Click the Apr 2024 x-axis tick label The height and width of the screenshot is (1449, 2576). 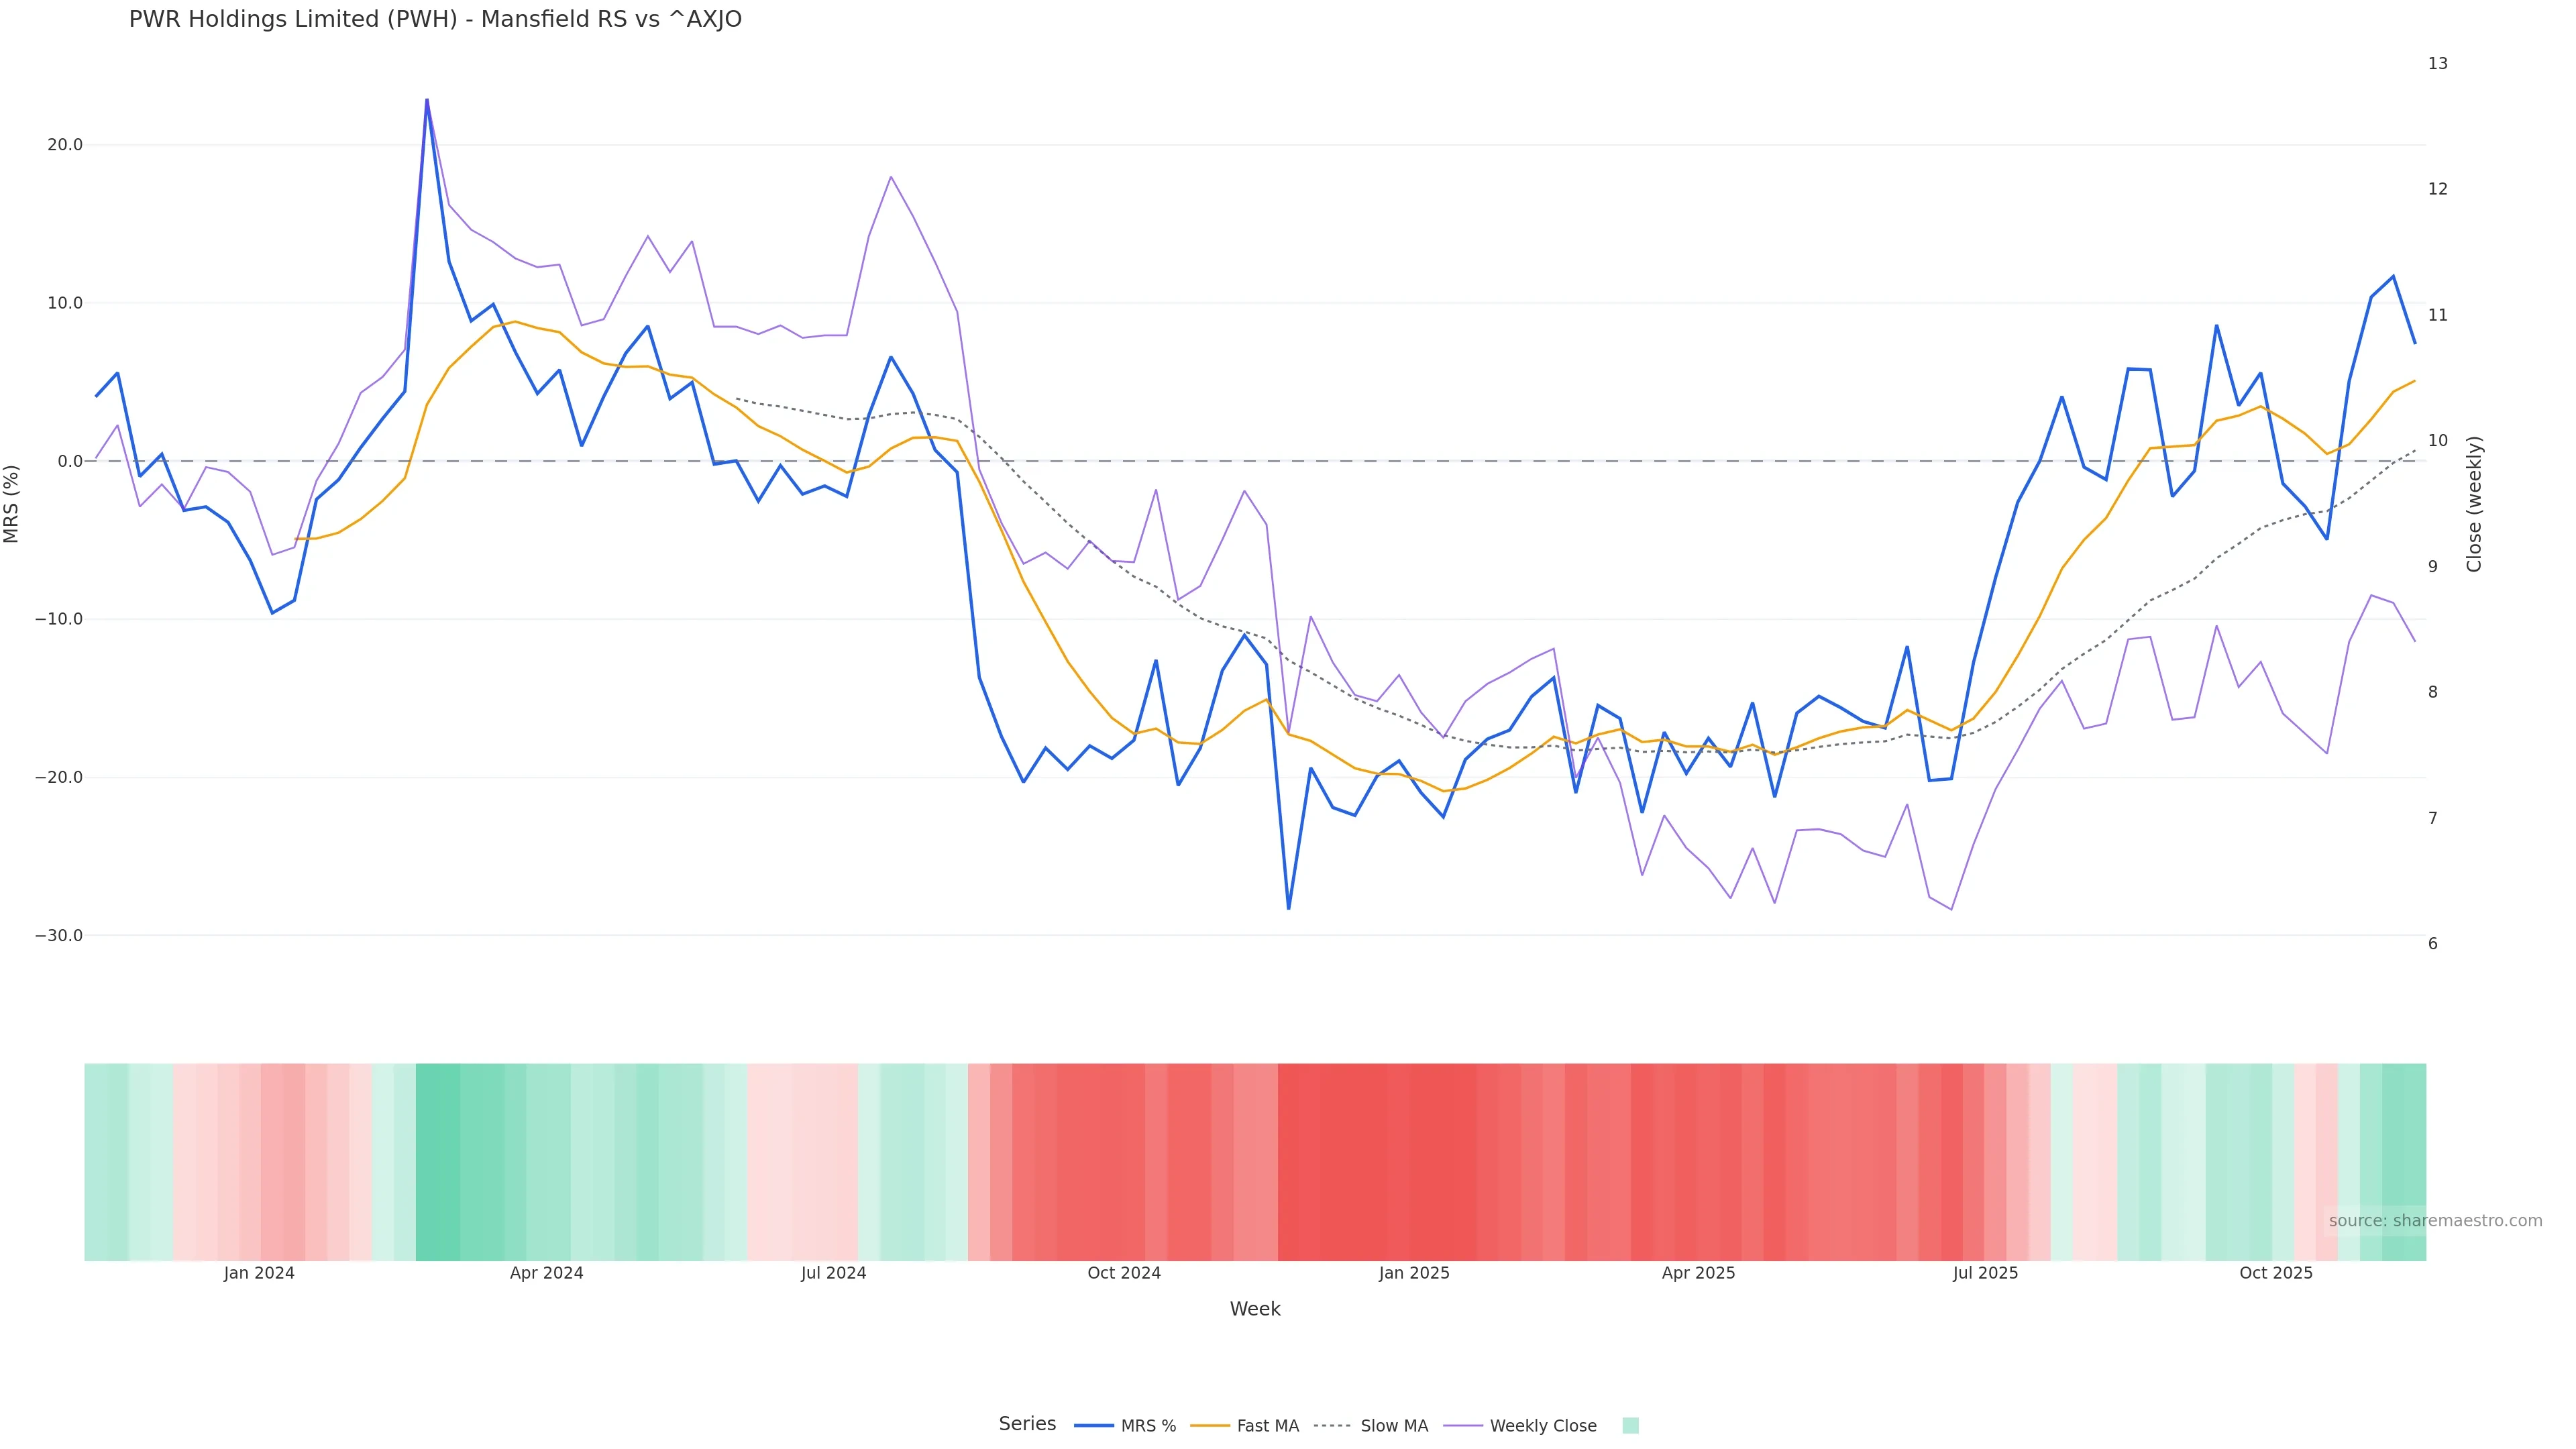546,1274
